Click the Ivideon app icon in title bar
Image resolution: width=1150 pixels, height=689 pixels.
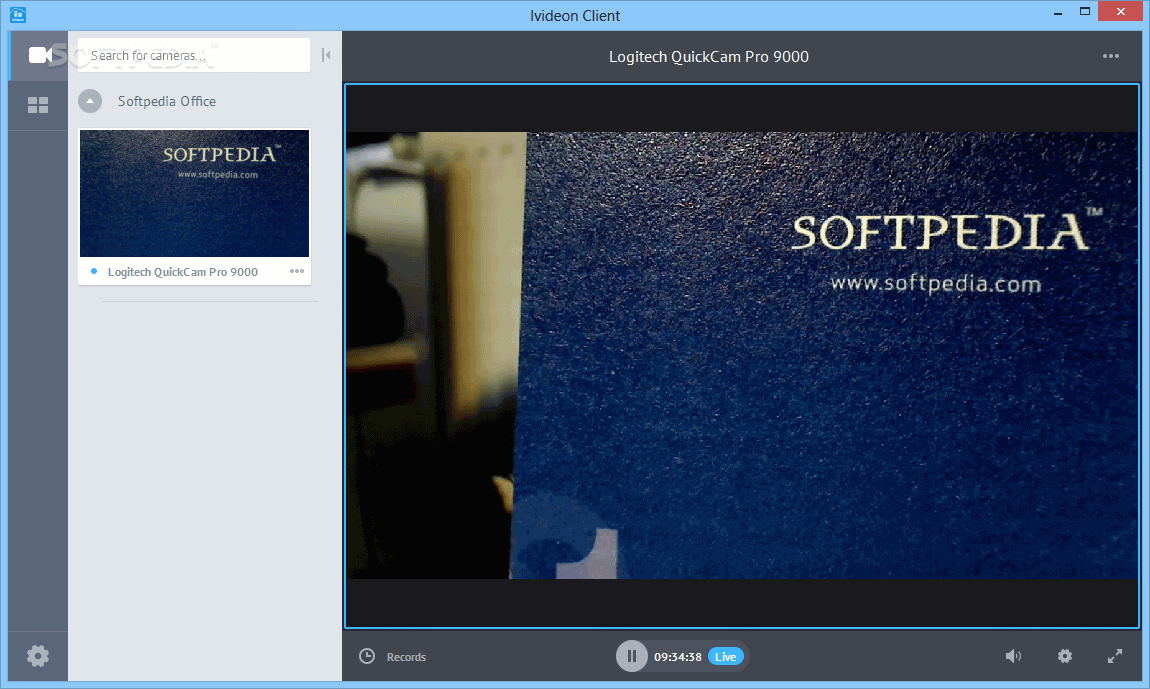18,15
